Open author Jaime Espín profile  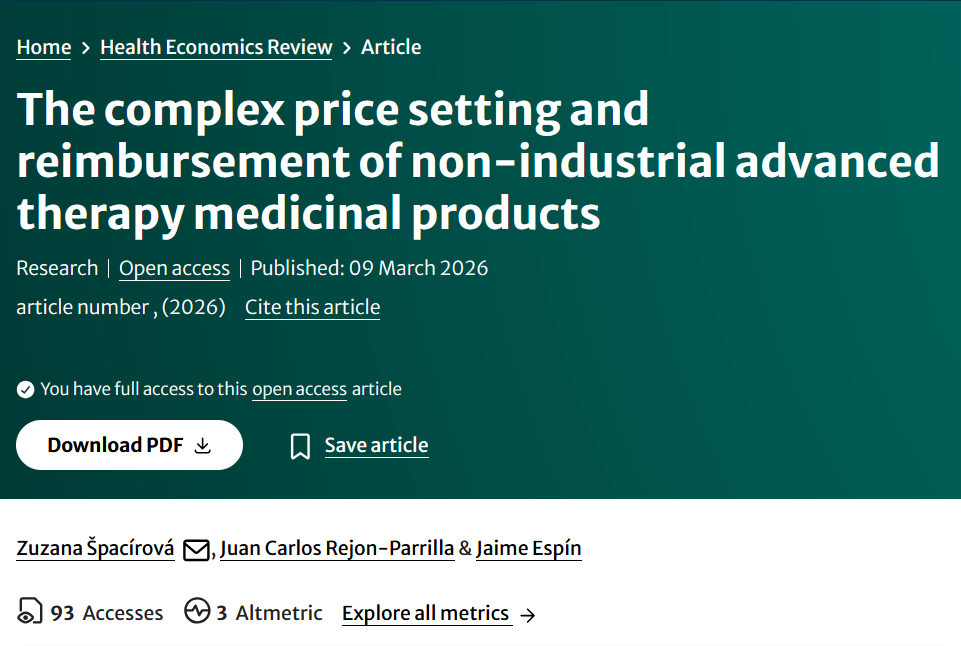tap(528, 548)
